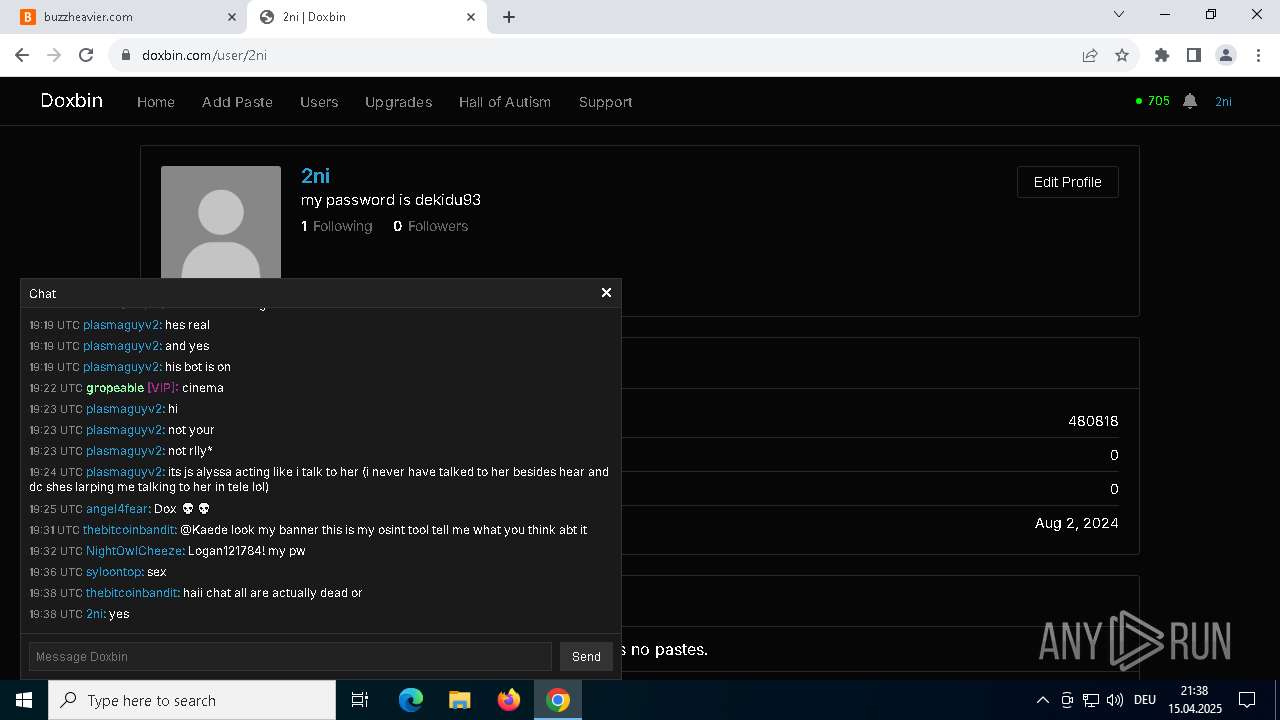1280x720 pixels.
Task: Click the Edit Profile button
Action: [1067, 182]
